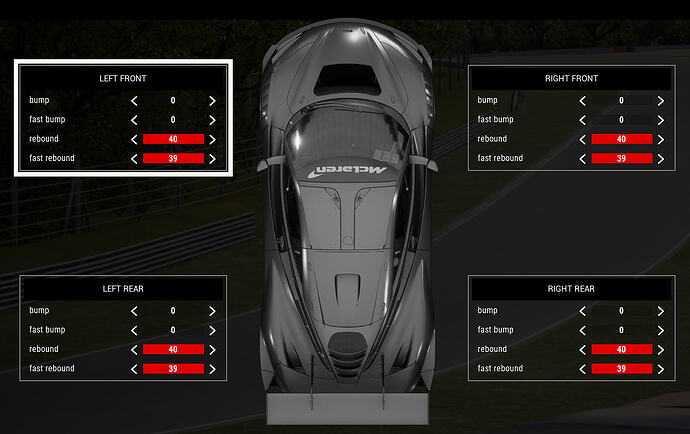
Task: Click the 'fast rebound' label in Left Rear
Action: 52,368
